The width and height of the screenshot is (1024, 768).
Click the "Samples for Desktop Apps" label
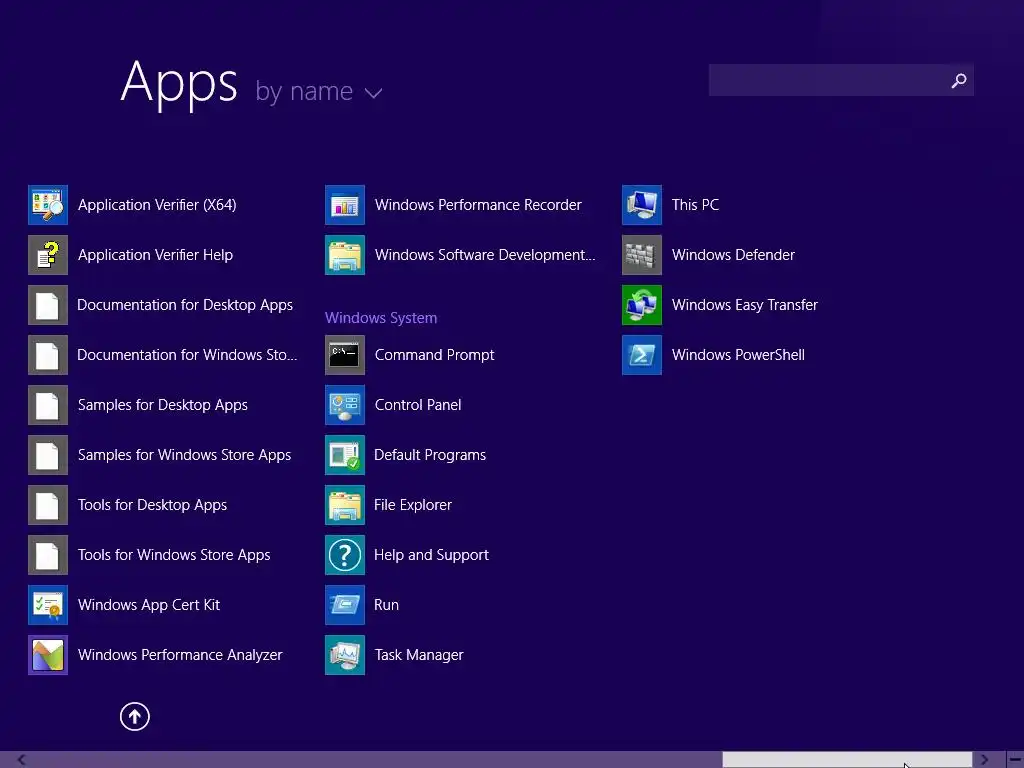click(163, 405)
